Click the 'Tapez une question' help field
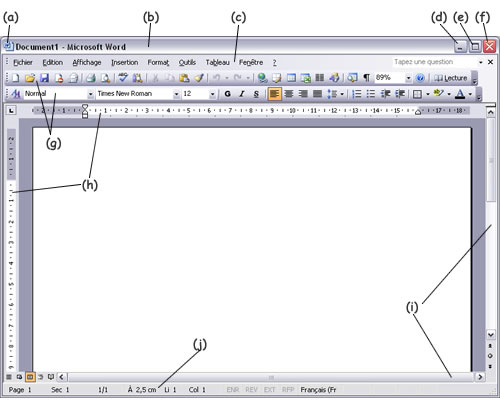Image resolution: width=500 pixels, height=400 pixels. tap(435, 62)
